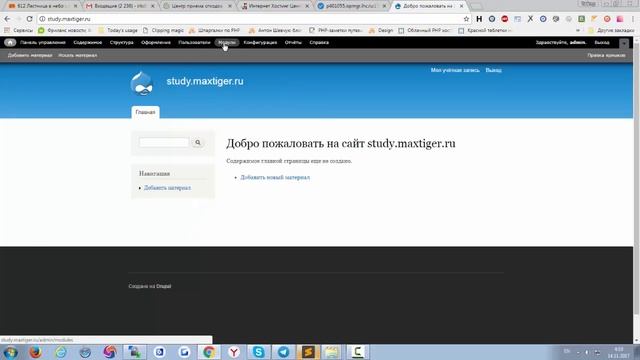
Task: Click the search magnifier button
Action: 198,142
